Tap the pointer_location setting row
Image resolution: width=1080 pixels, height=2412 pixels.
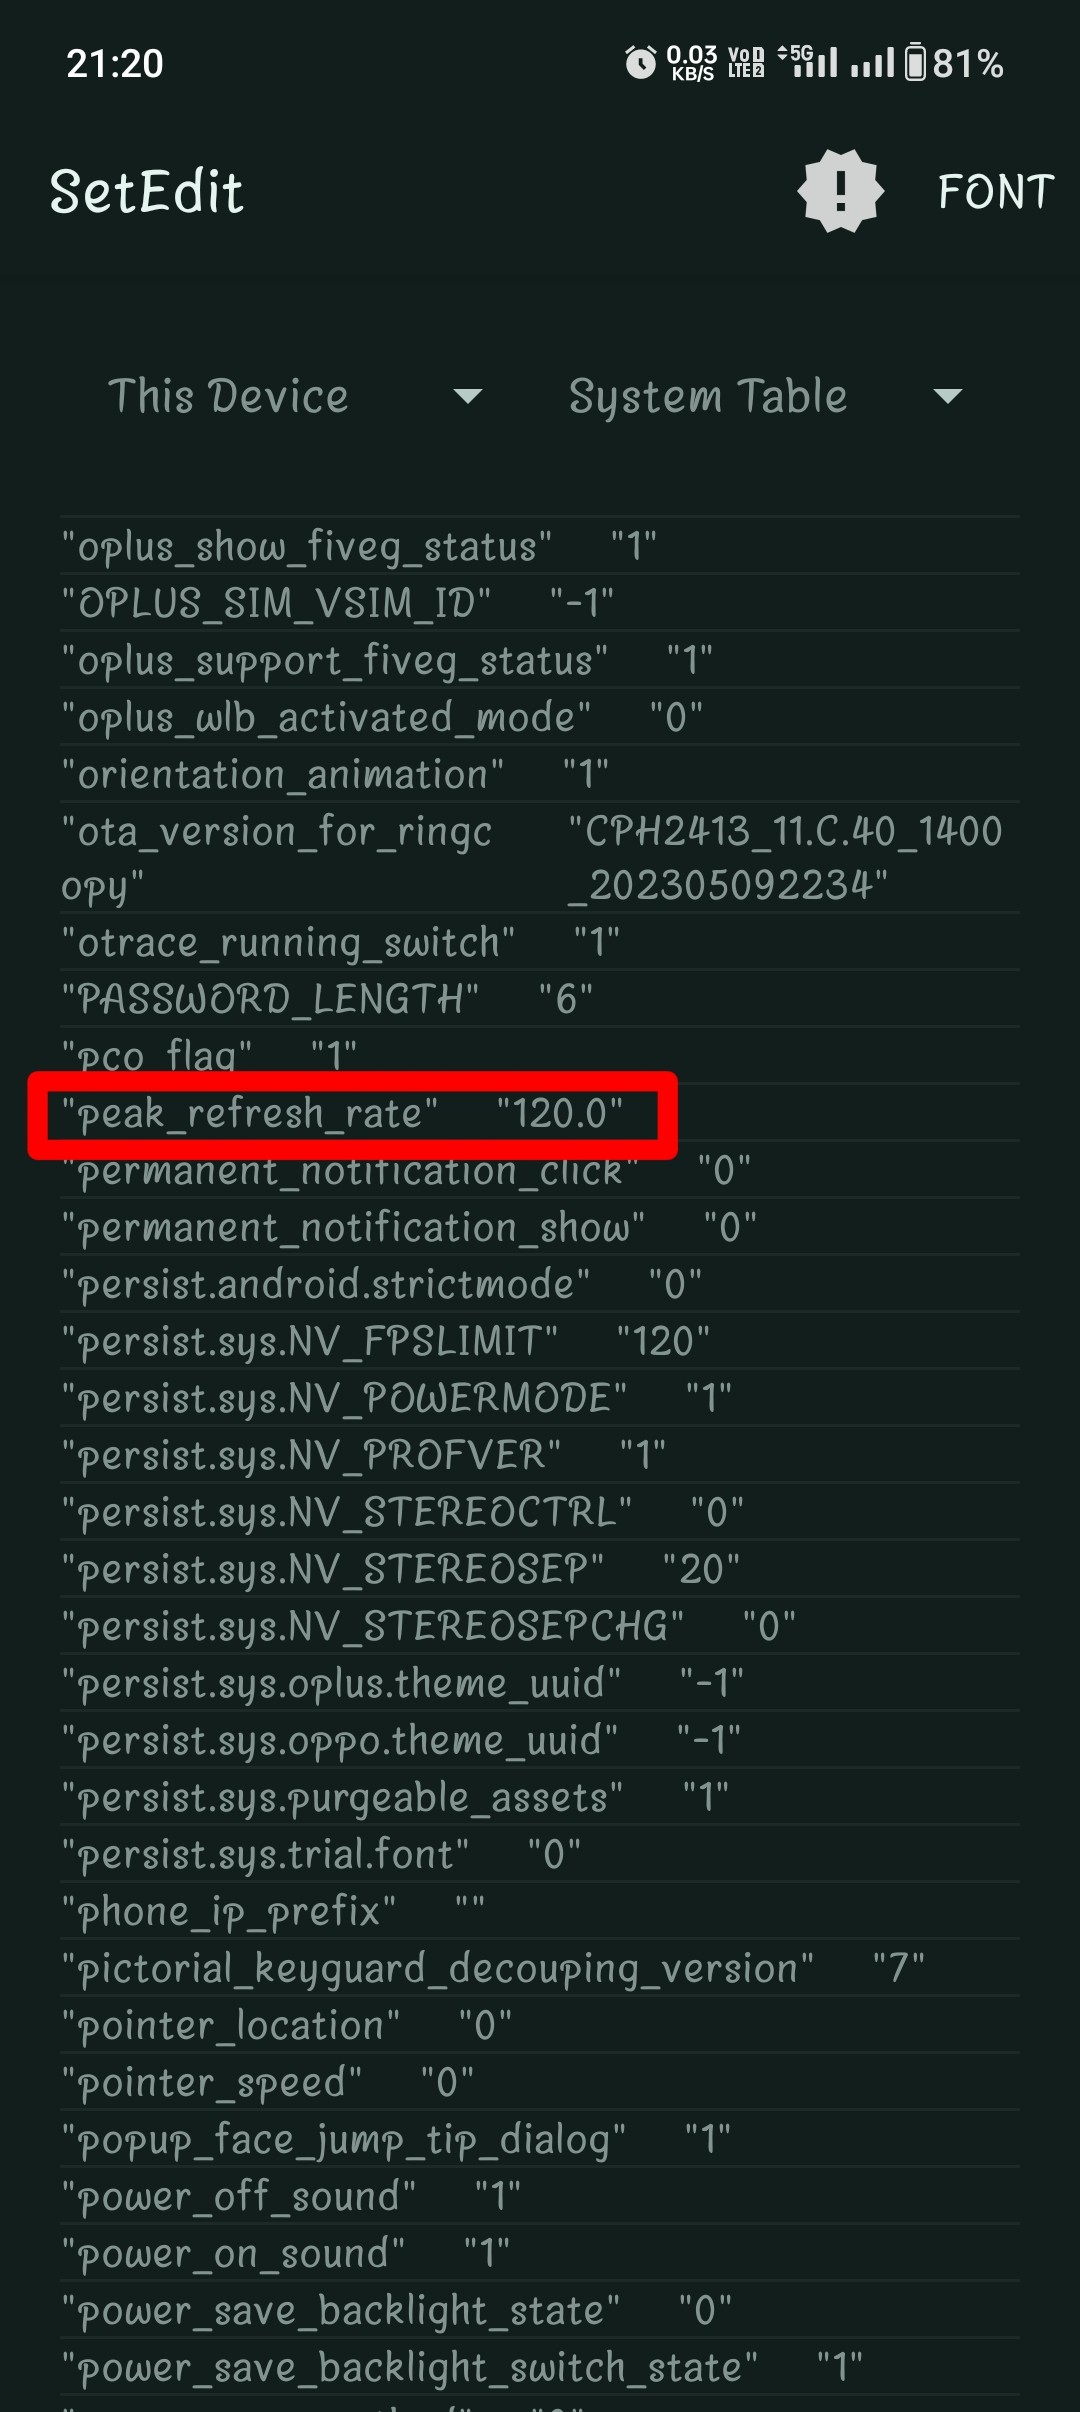231,2026
